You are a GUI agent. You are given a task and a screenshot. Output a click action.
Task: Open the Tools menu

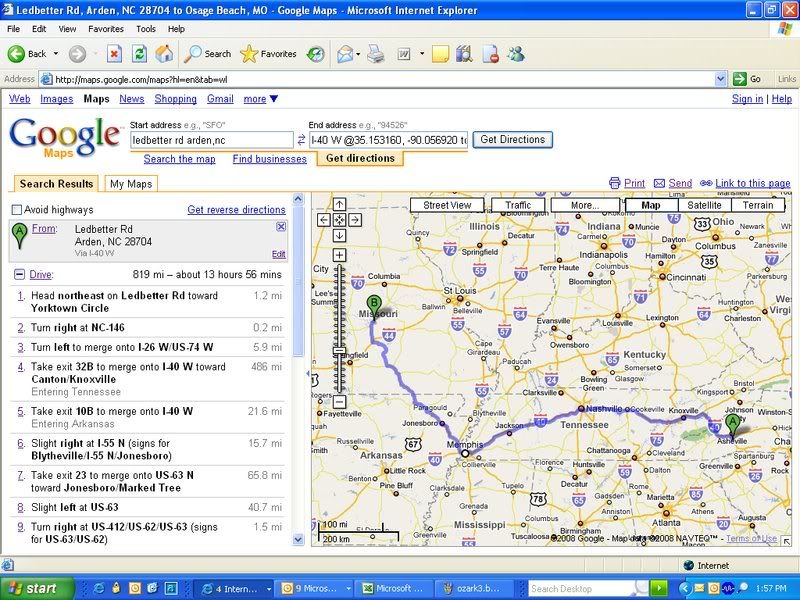click(x=145, y=29)
